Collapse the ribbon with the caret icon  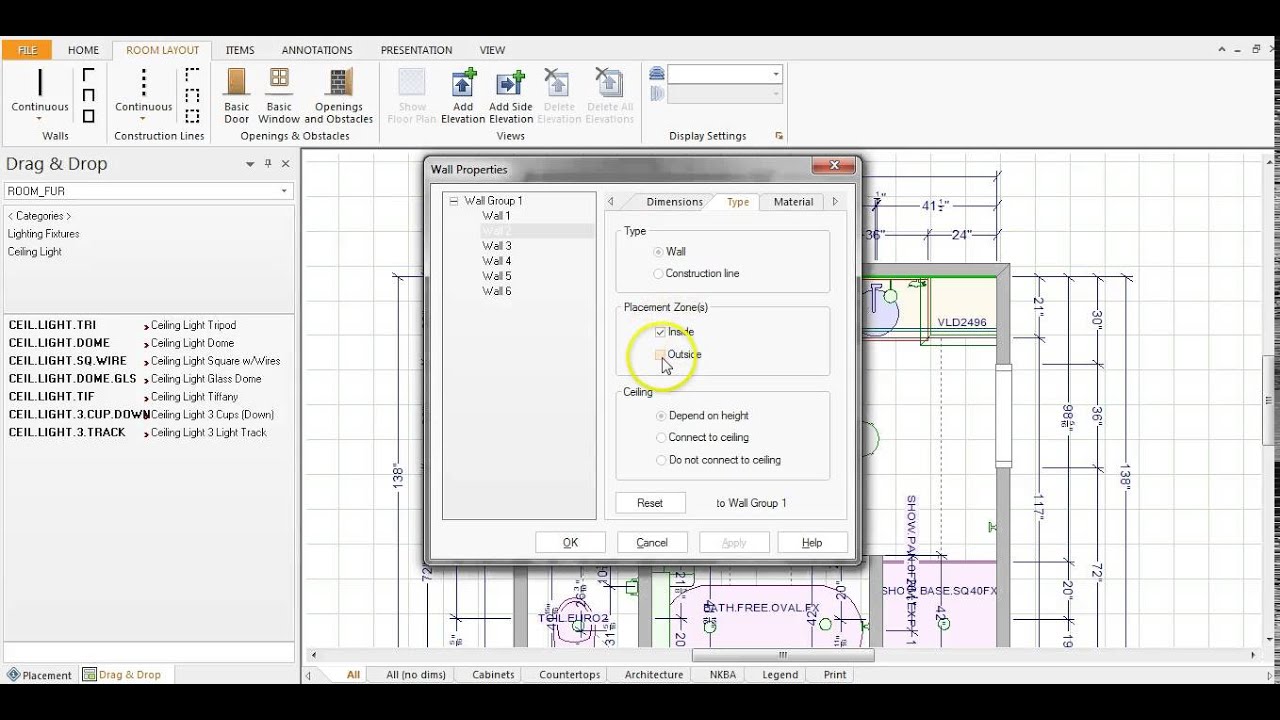coord(1222,50)
